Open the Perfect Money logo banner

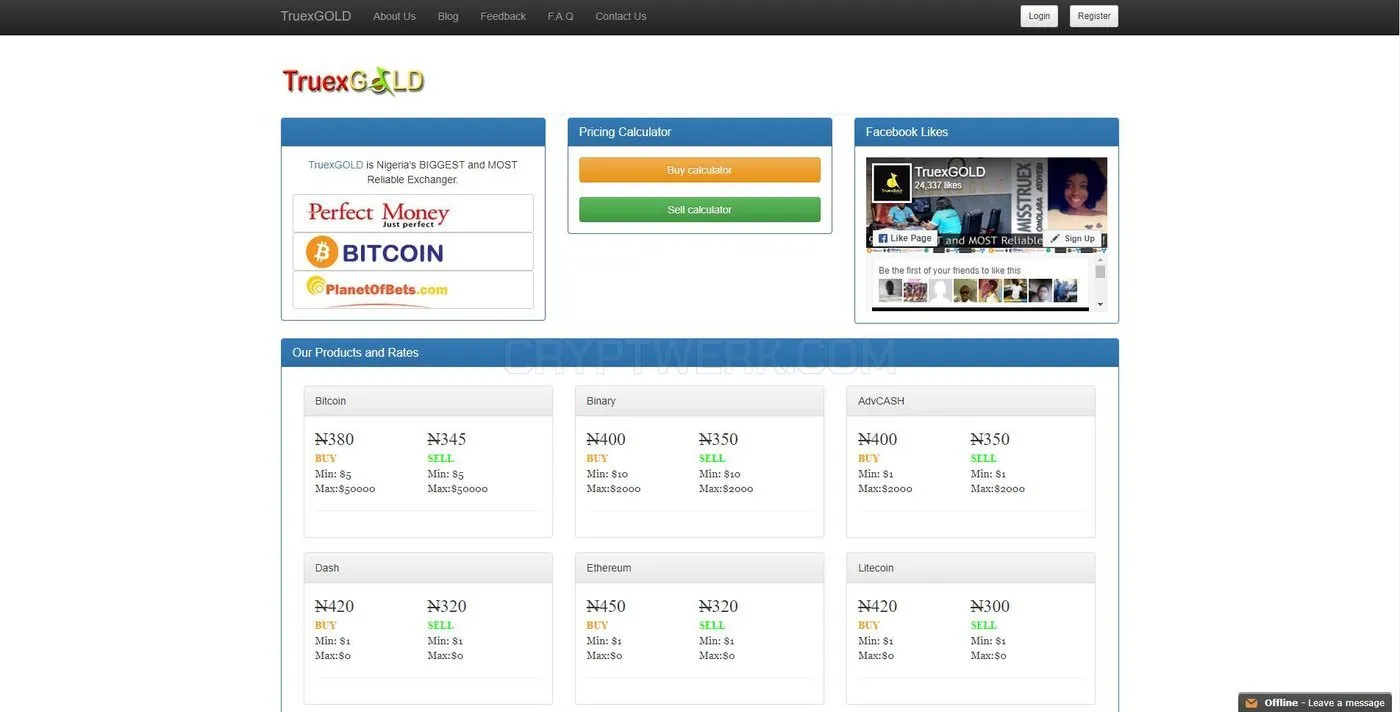[x=413, y=213]
